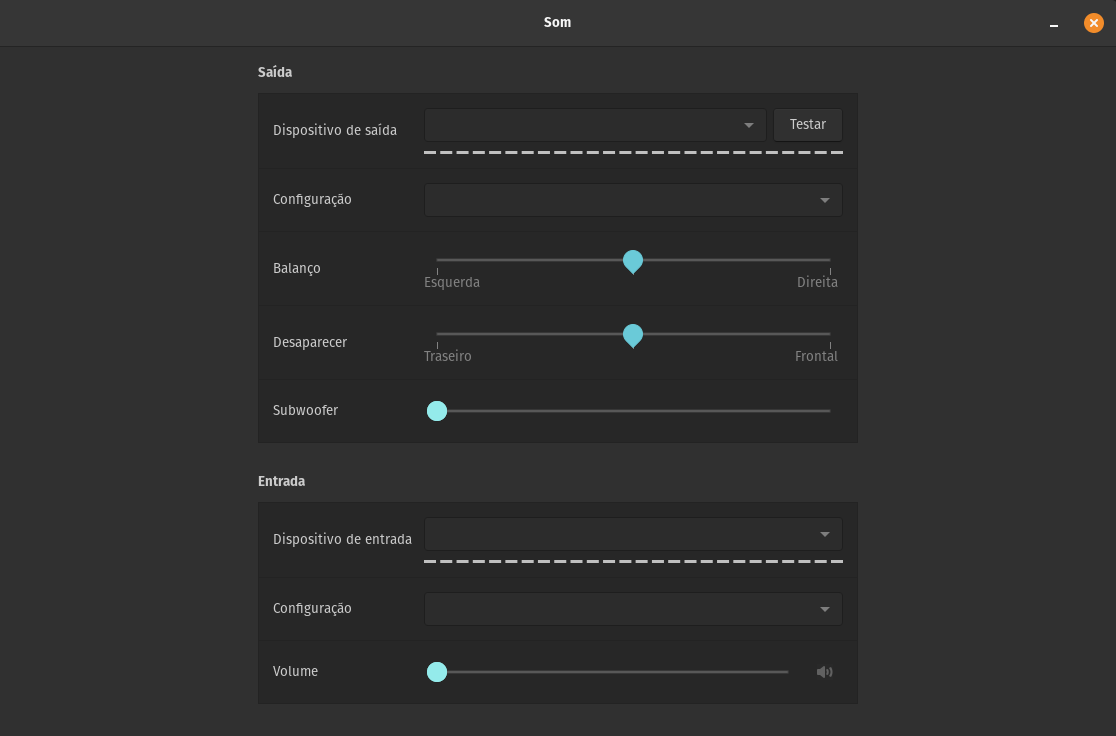Open the Dispositivo de saída dropdown
The height and width of the screenshot is (736, 1116).
click(595, 125)
